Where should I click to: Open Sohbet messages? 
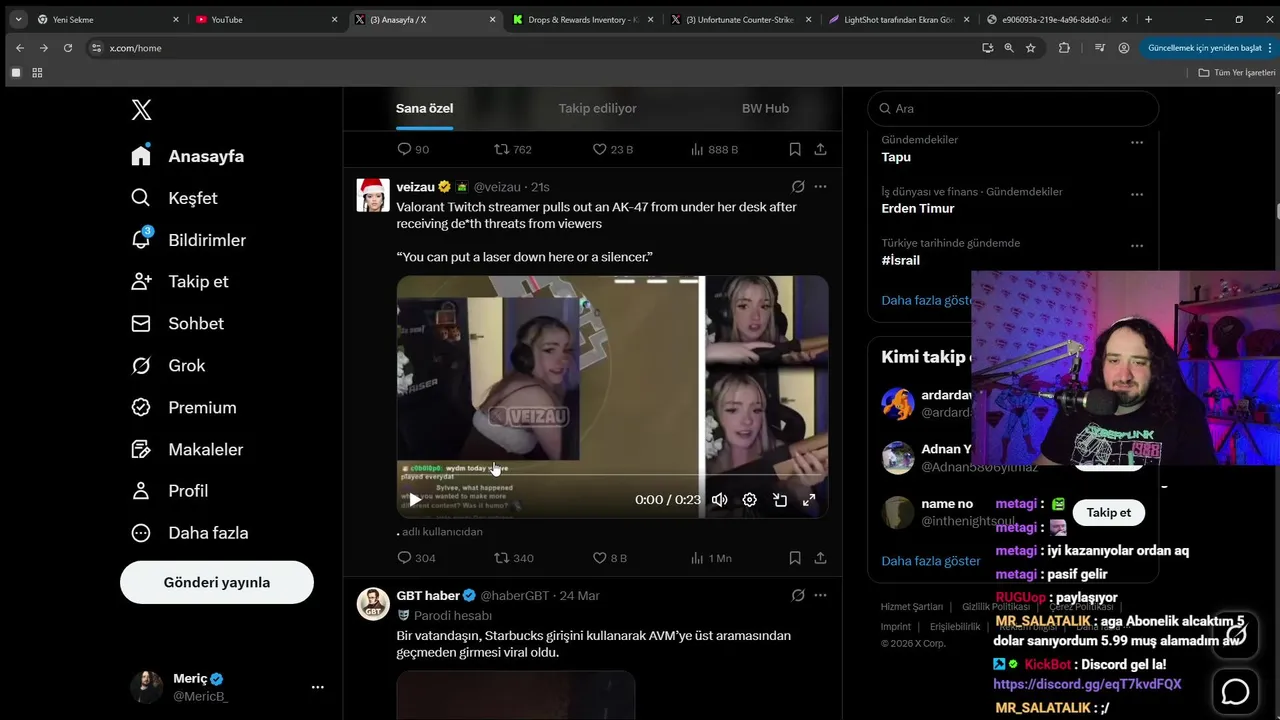click(177, 324)
